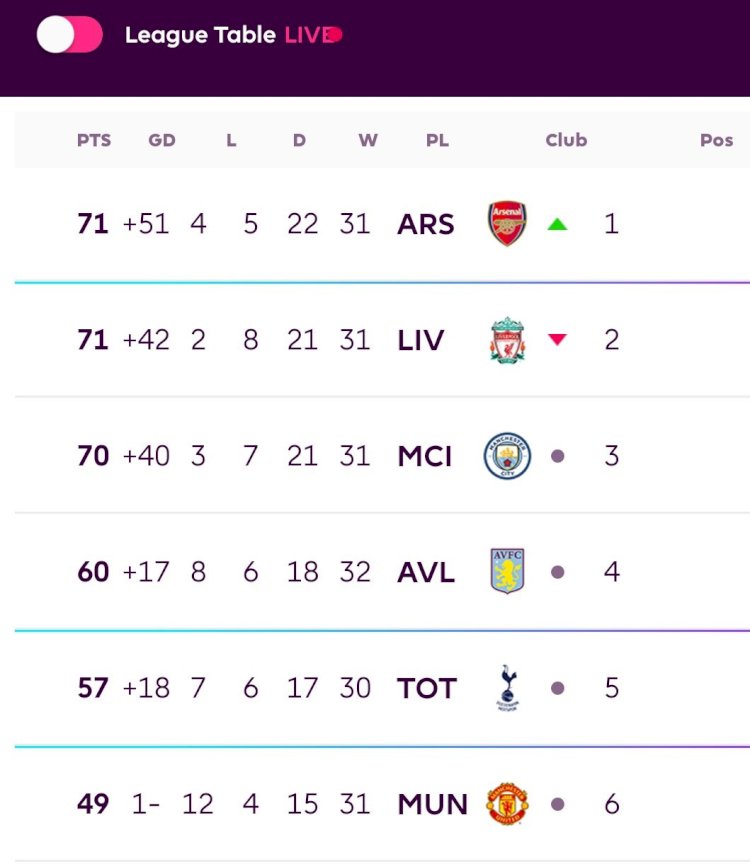Click Manchester City's grey position dot

pyautogui.click(x=557, y=456)
